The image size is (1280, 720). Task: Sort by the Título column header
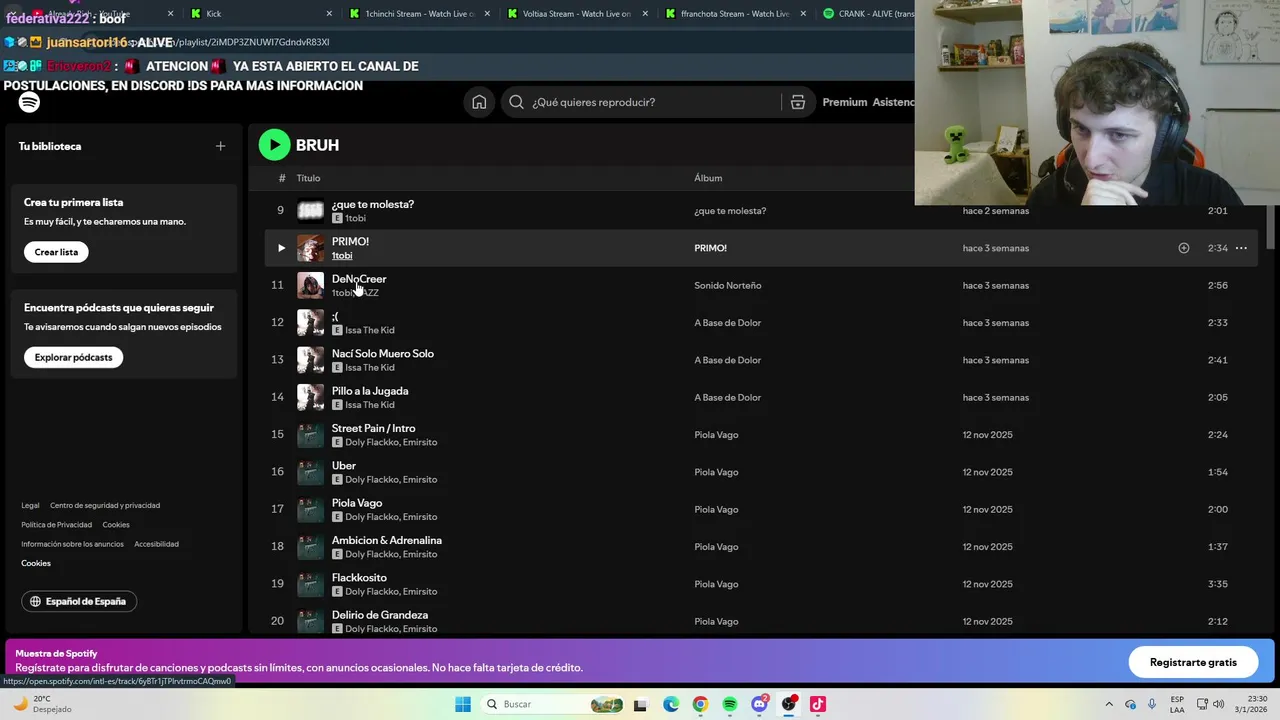308,178
